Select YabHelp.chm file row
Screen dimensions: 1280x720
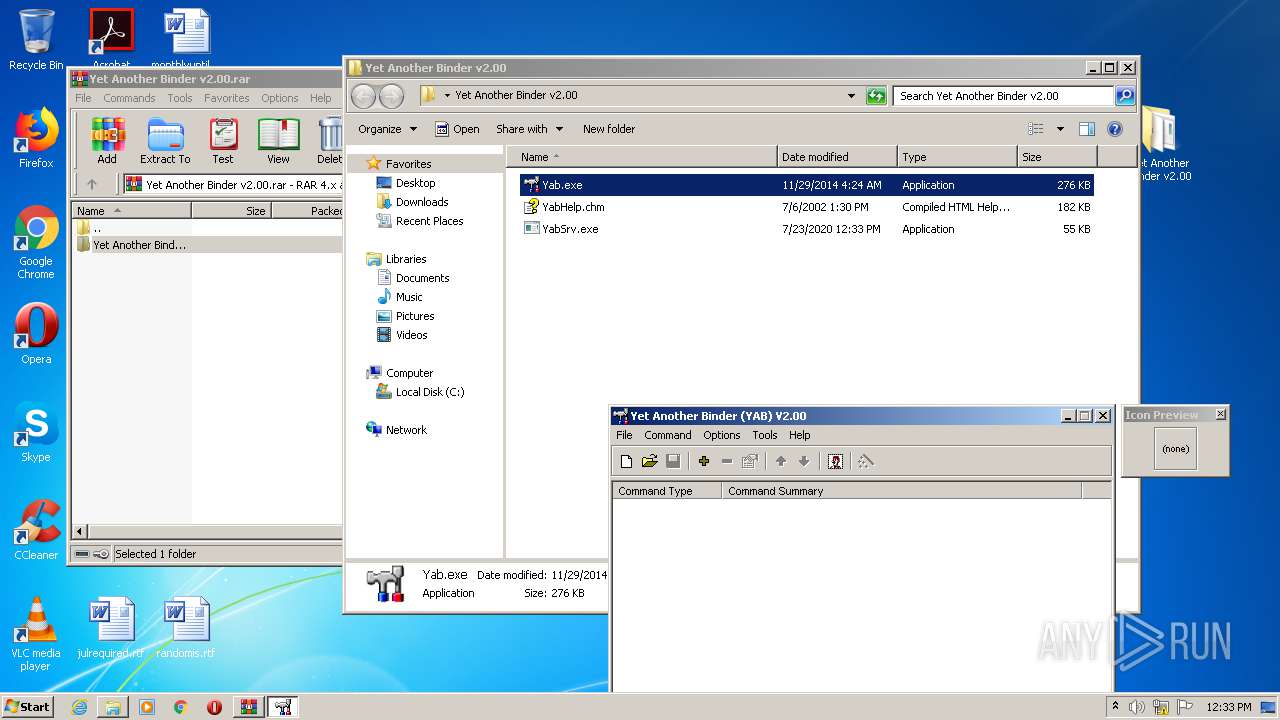pyautogui.click(x=807, y=207)
